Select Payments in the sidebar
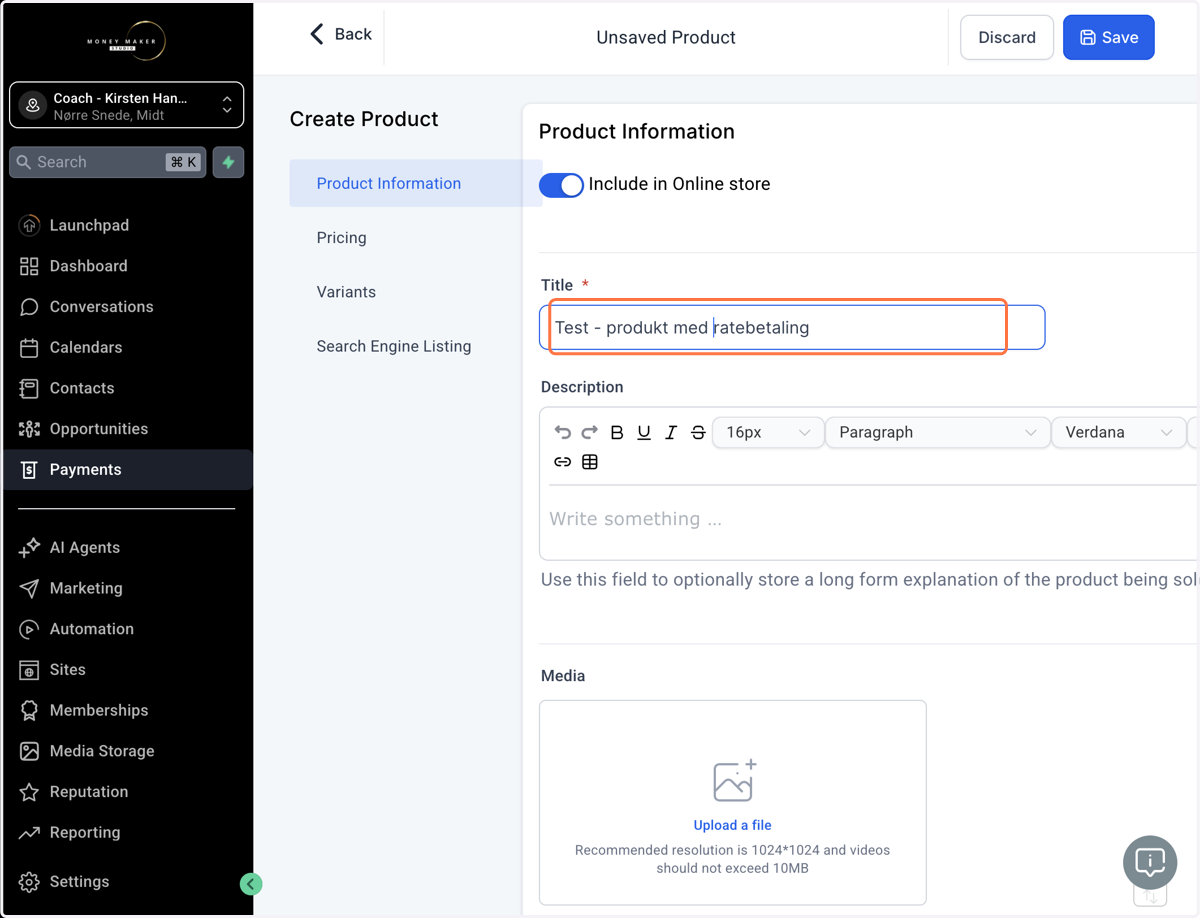Screen dimensions: 1200x918 (x=127, y=469)
